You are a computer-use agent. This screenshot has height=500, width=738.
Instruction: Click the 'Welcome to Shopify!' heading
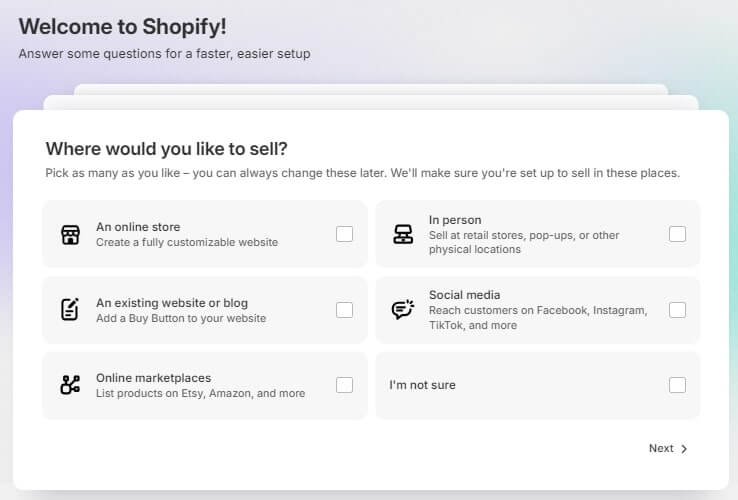[122, 26]
